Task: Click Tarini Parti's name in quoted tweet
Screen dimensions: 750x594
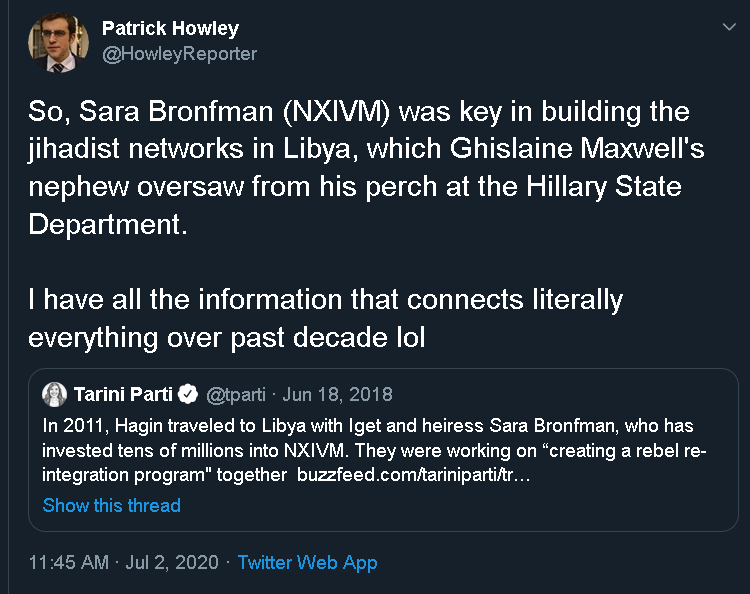Action: pyautogui.click(x=124, y=393)
